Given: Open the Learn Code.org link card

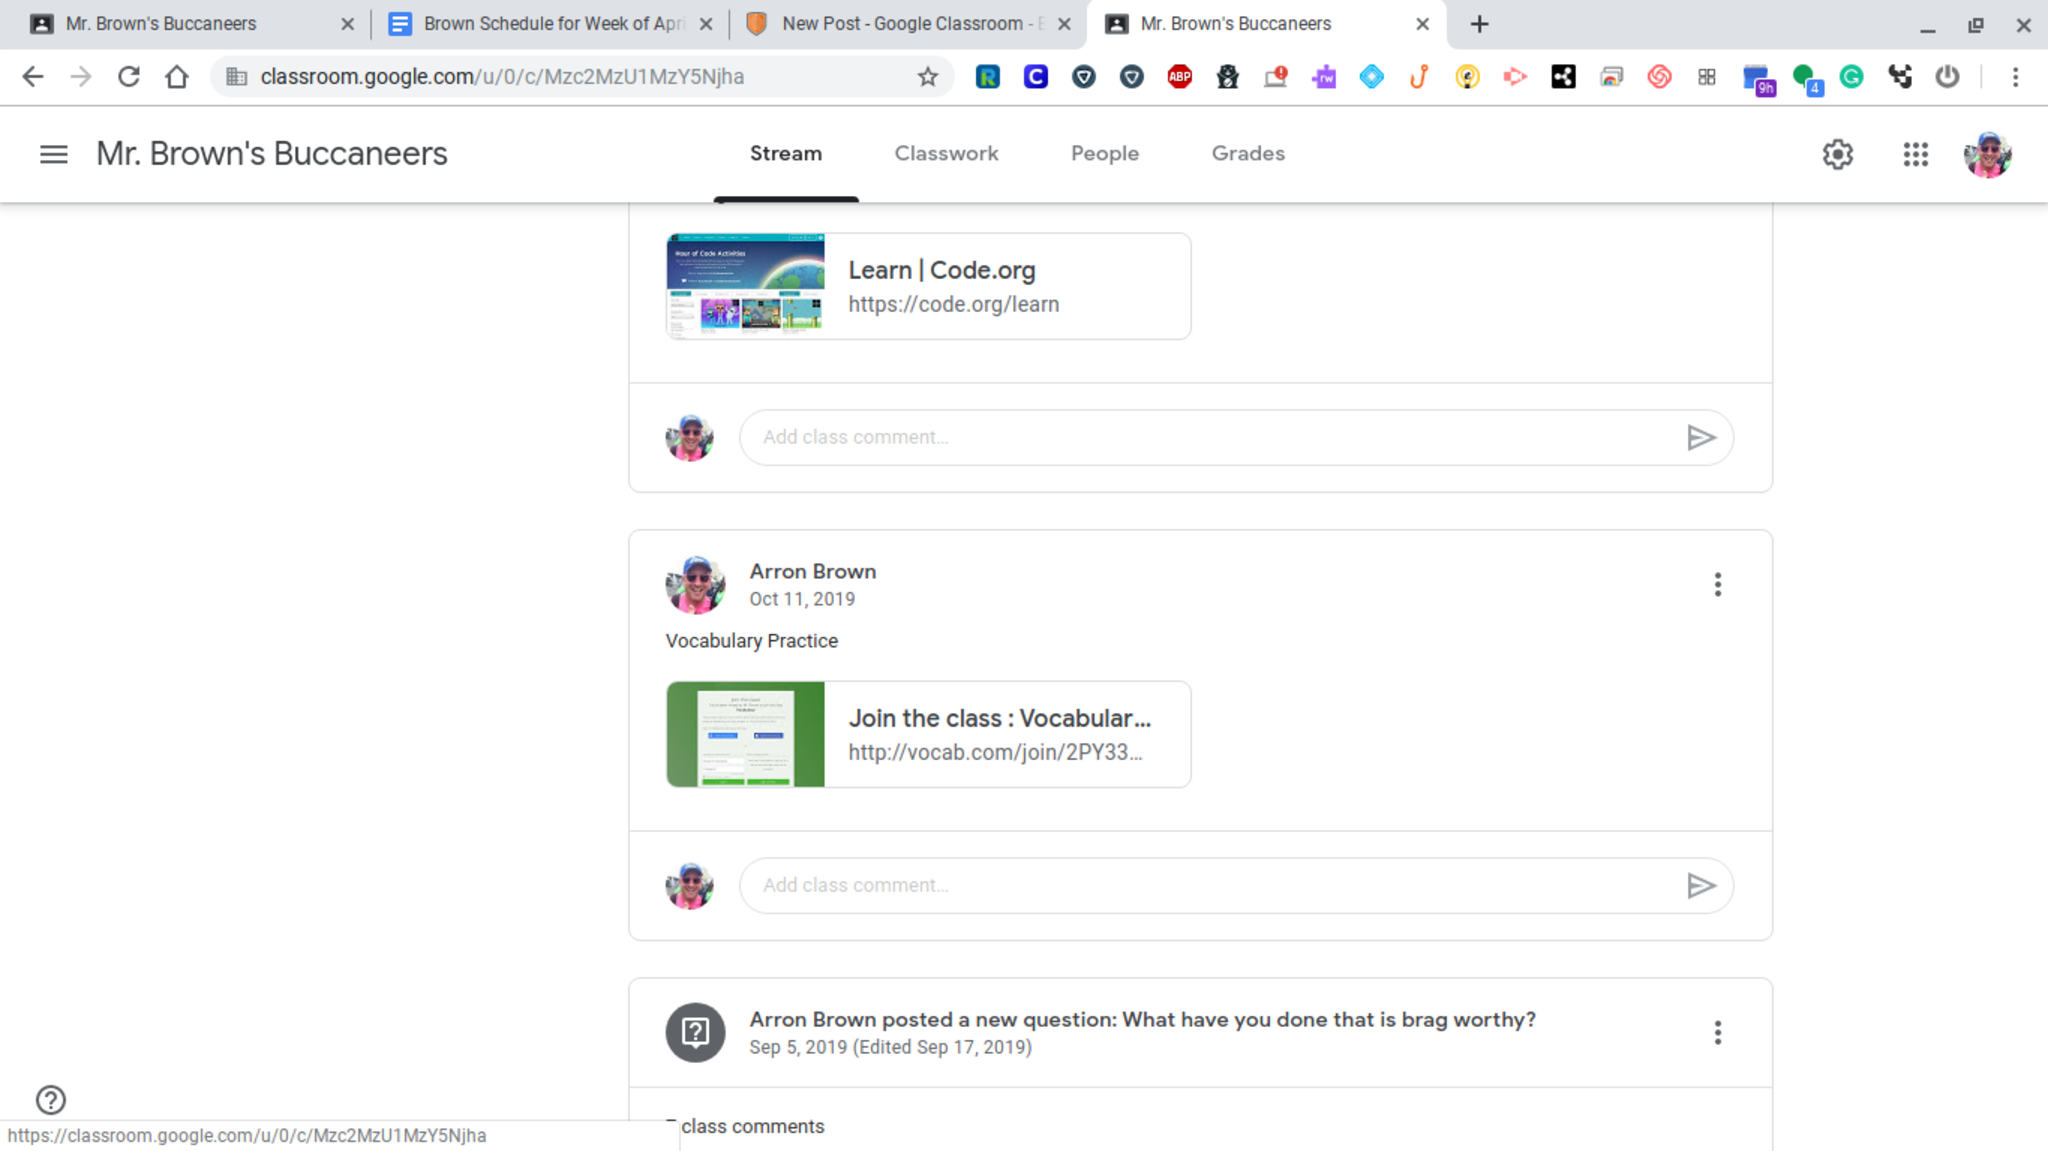Looking at the screenshot, I should (928, 286).
